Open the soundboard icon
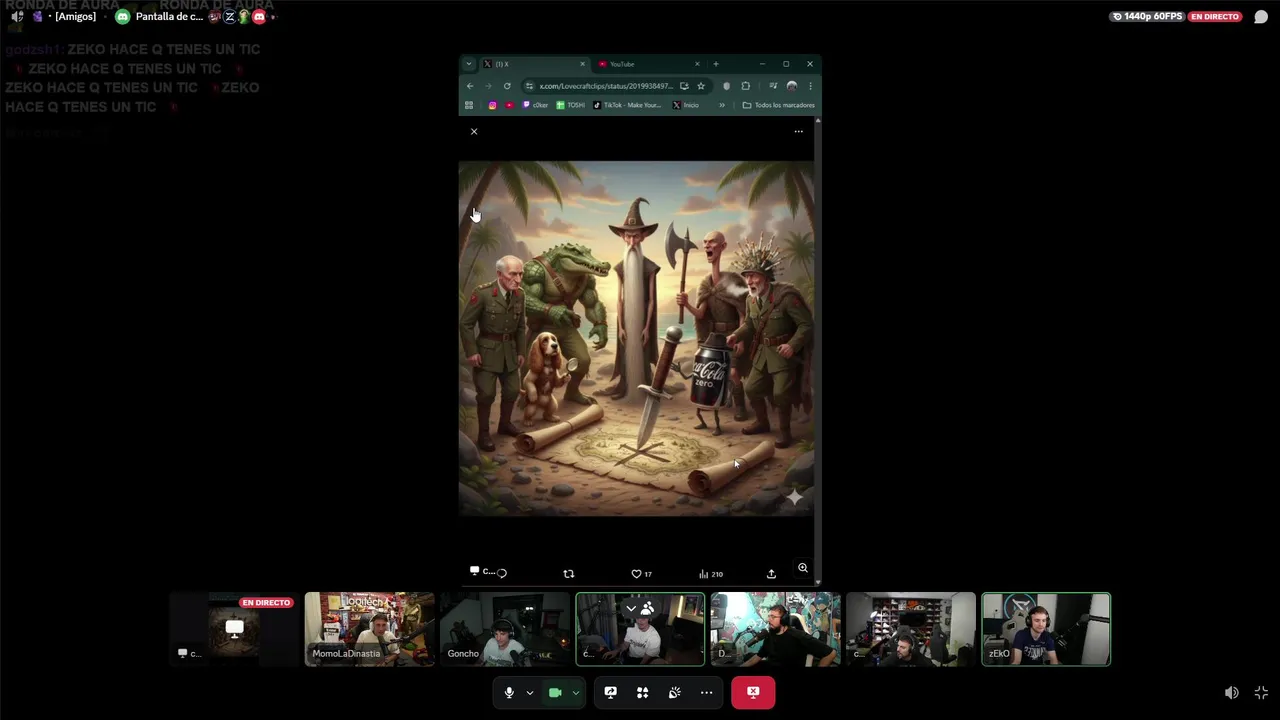1280x720 pixels. point(674,692)
